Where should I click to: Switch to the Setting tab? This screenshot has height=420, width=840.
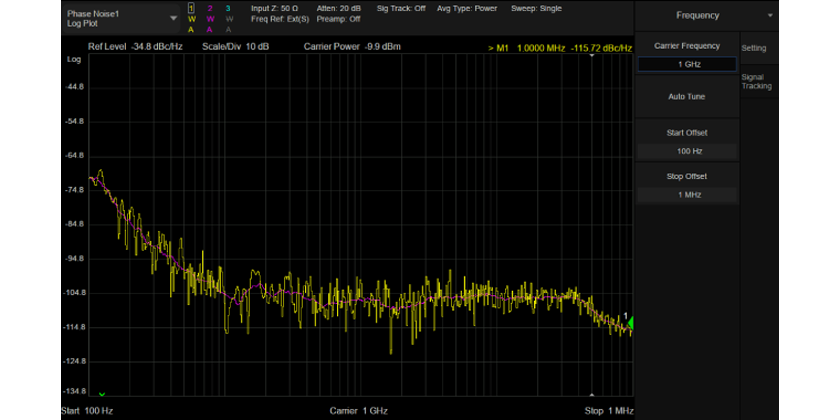coord(753,48)
